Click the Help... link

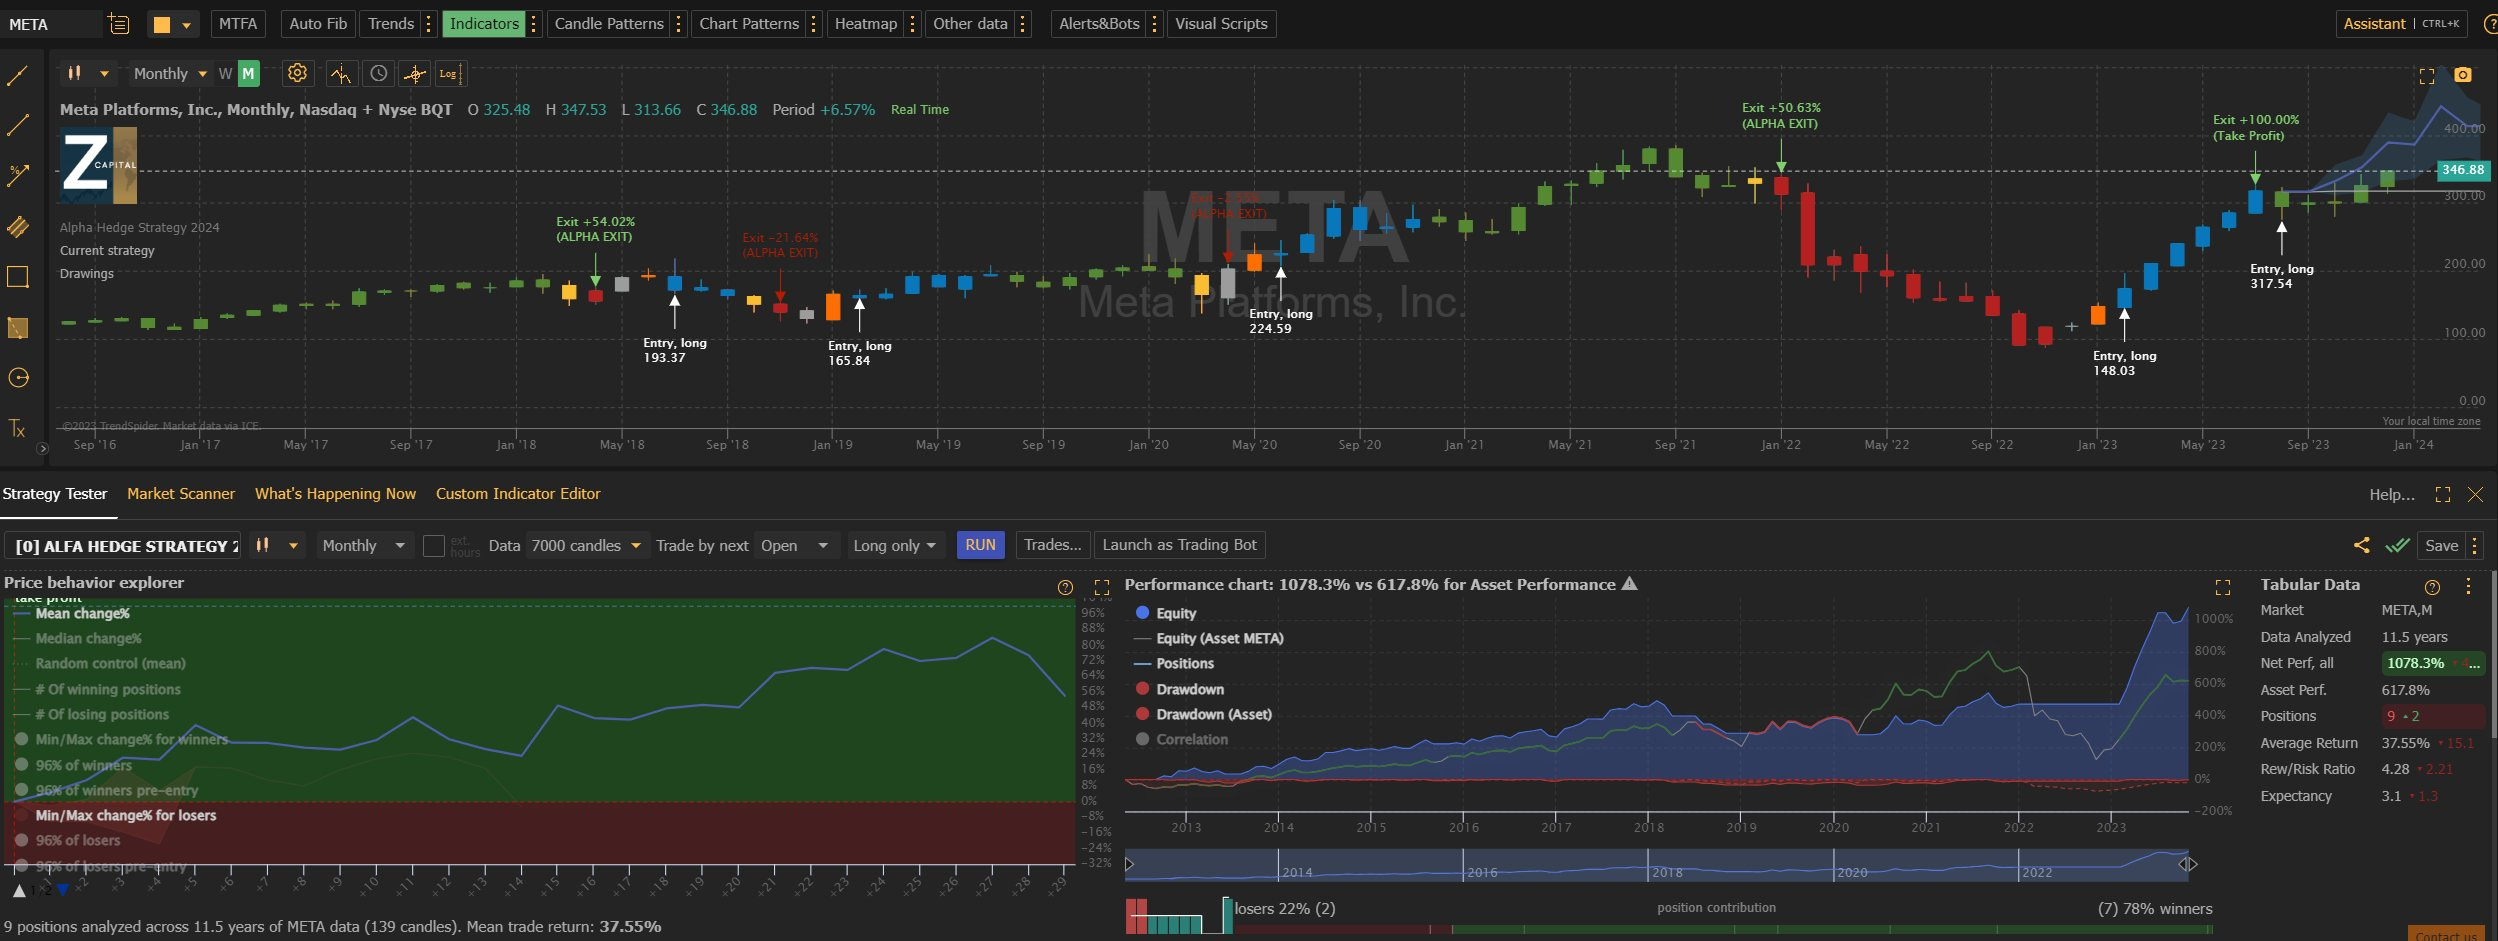(x=2391, y=495)
